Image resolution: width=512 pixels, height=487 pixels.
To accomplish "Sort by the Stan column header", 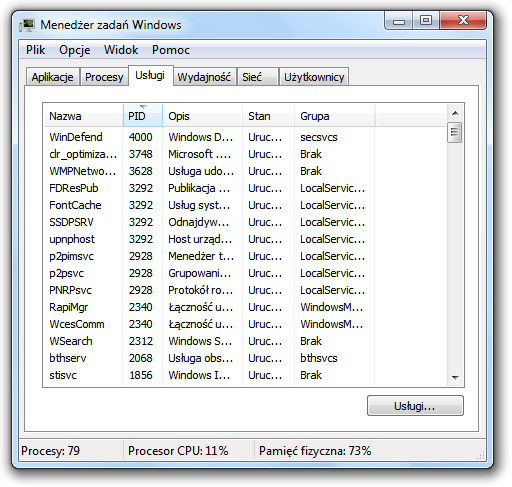I will click(x=268, y=116).
